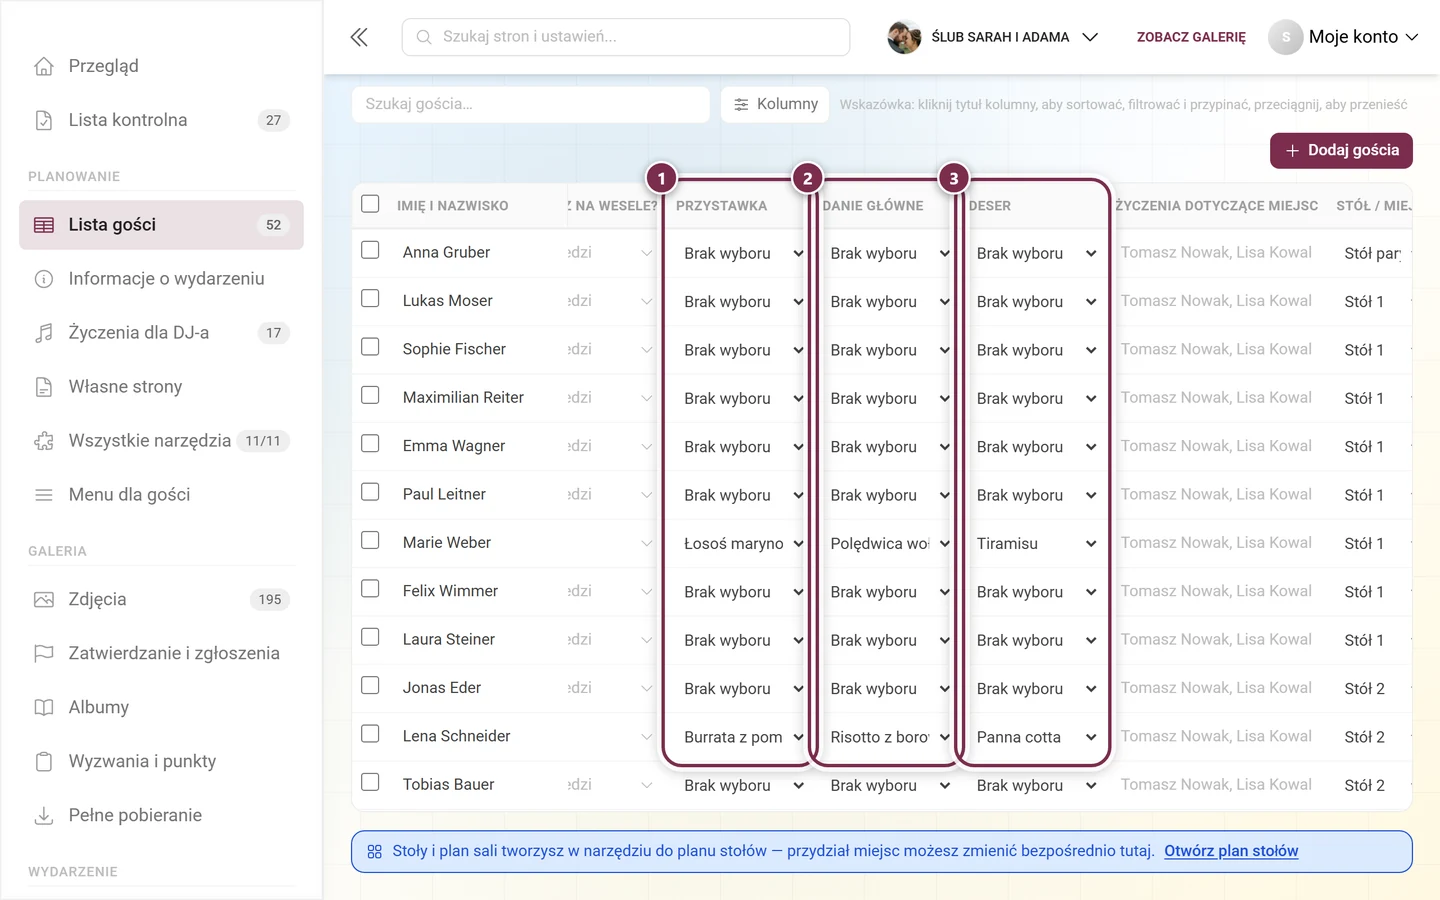Click the Życzenia dla DJ-a music icon
Viewport: 1440px width, 900px height.
coord(44,333)
